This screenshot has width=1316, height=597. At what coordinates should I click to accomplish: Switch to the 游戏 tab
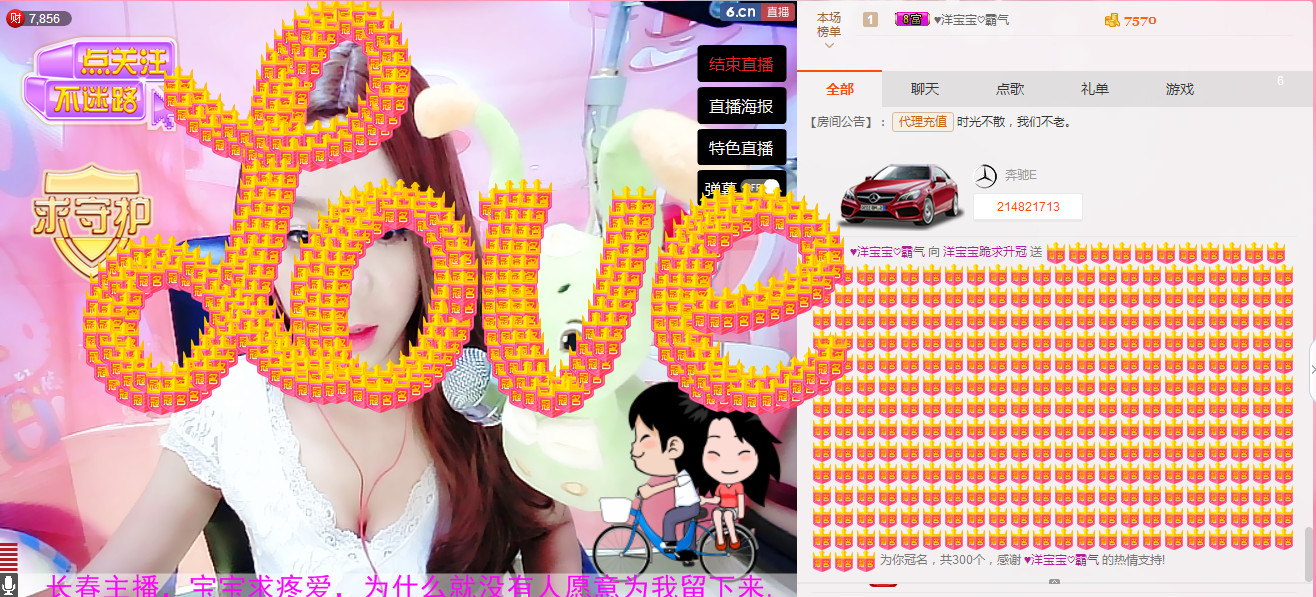tap(1180, 89)
